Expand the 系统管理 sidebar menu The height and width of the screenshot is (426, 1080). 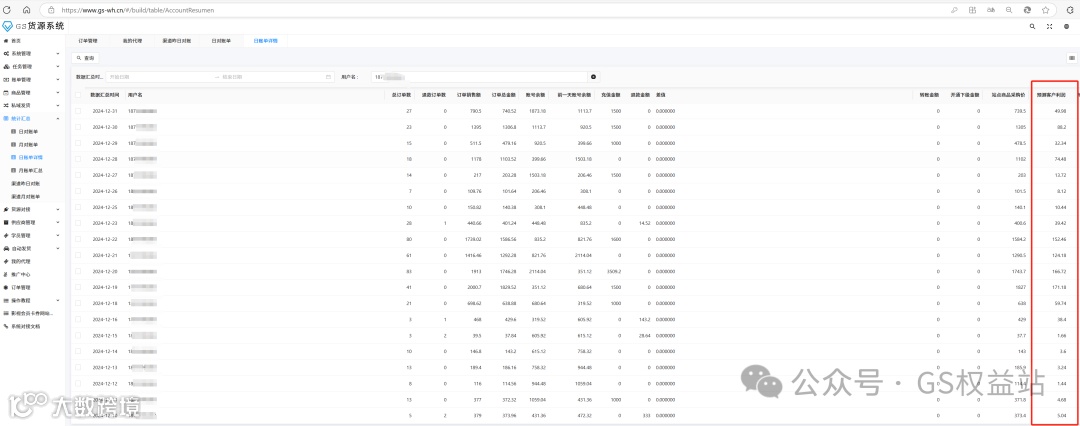click(33, 53)
